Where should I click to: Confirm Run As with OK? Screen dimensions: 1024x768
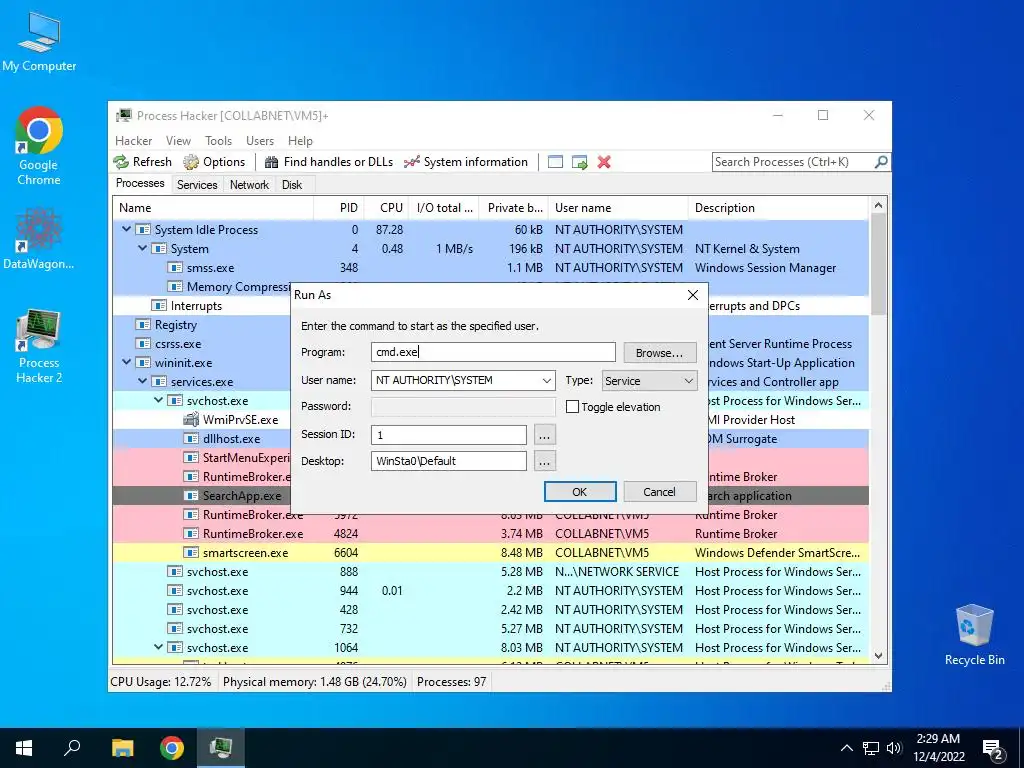580,492
